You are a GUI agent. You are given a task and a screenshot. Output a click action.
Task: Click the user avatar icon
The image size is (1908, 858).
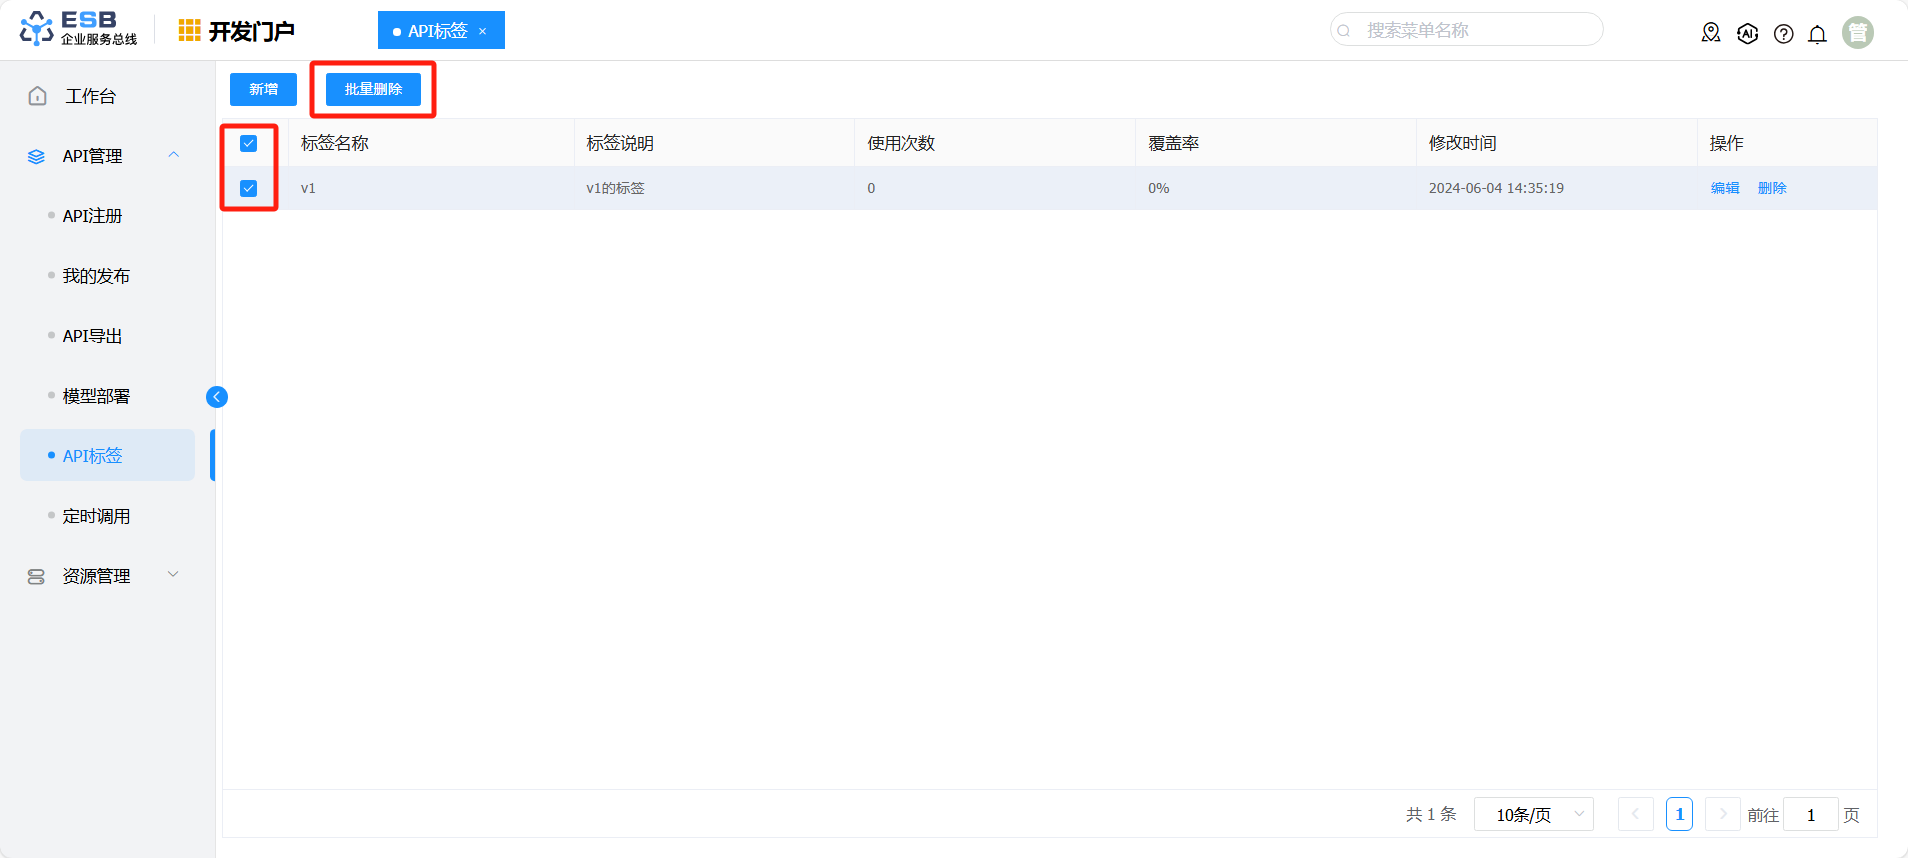[x=1857, y=33]
